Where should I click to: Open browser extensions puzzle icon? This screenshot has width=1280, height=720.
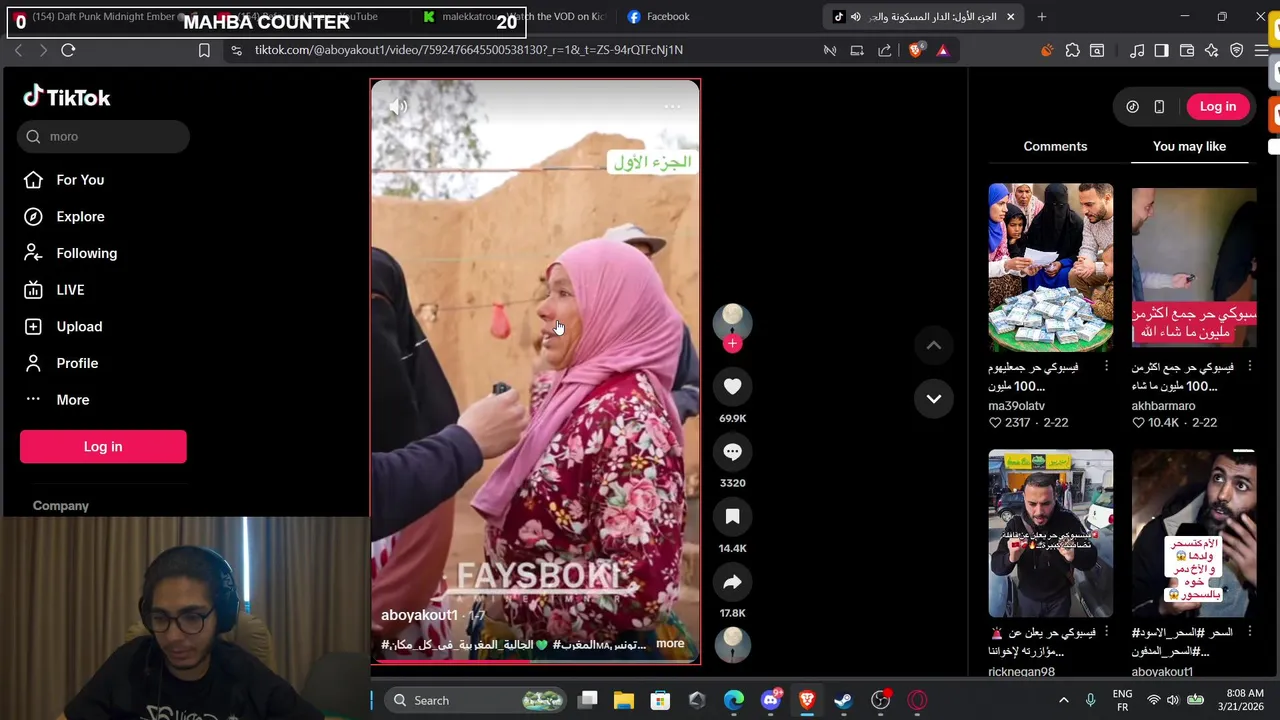pyautogui.click(x=1072, y=50)
